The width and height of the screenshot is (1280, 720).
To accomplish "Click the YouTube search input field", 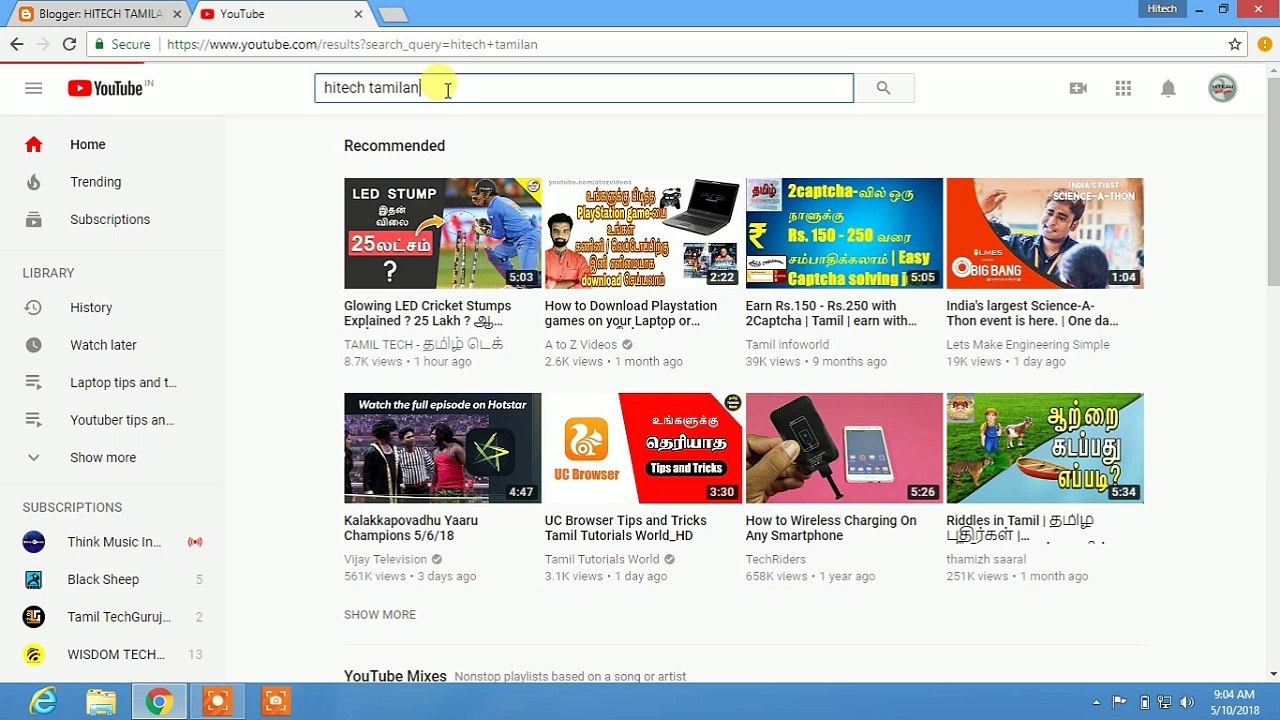I will pos(584,88).
